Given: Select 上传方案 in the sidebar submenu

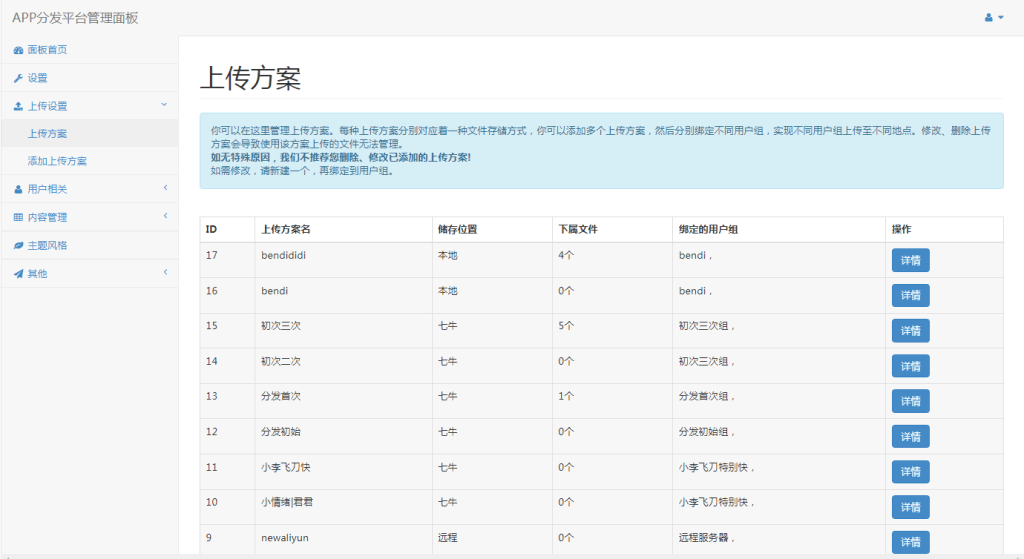Looking at the screenshot, I should 48,133.
